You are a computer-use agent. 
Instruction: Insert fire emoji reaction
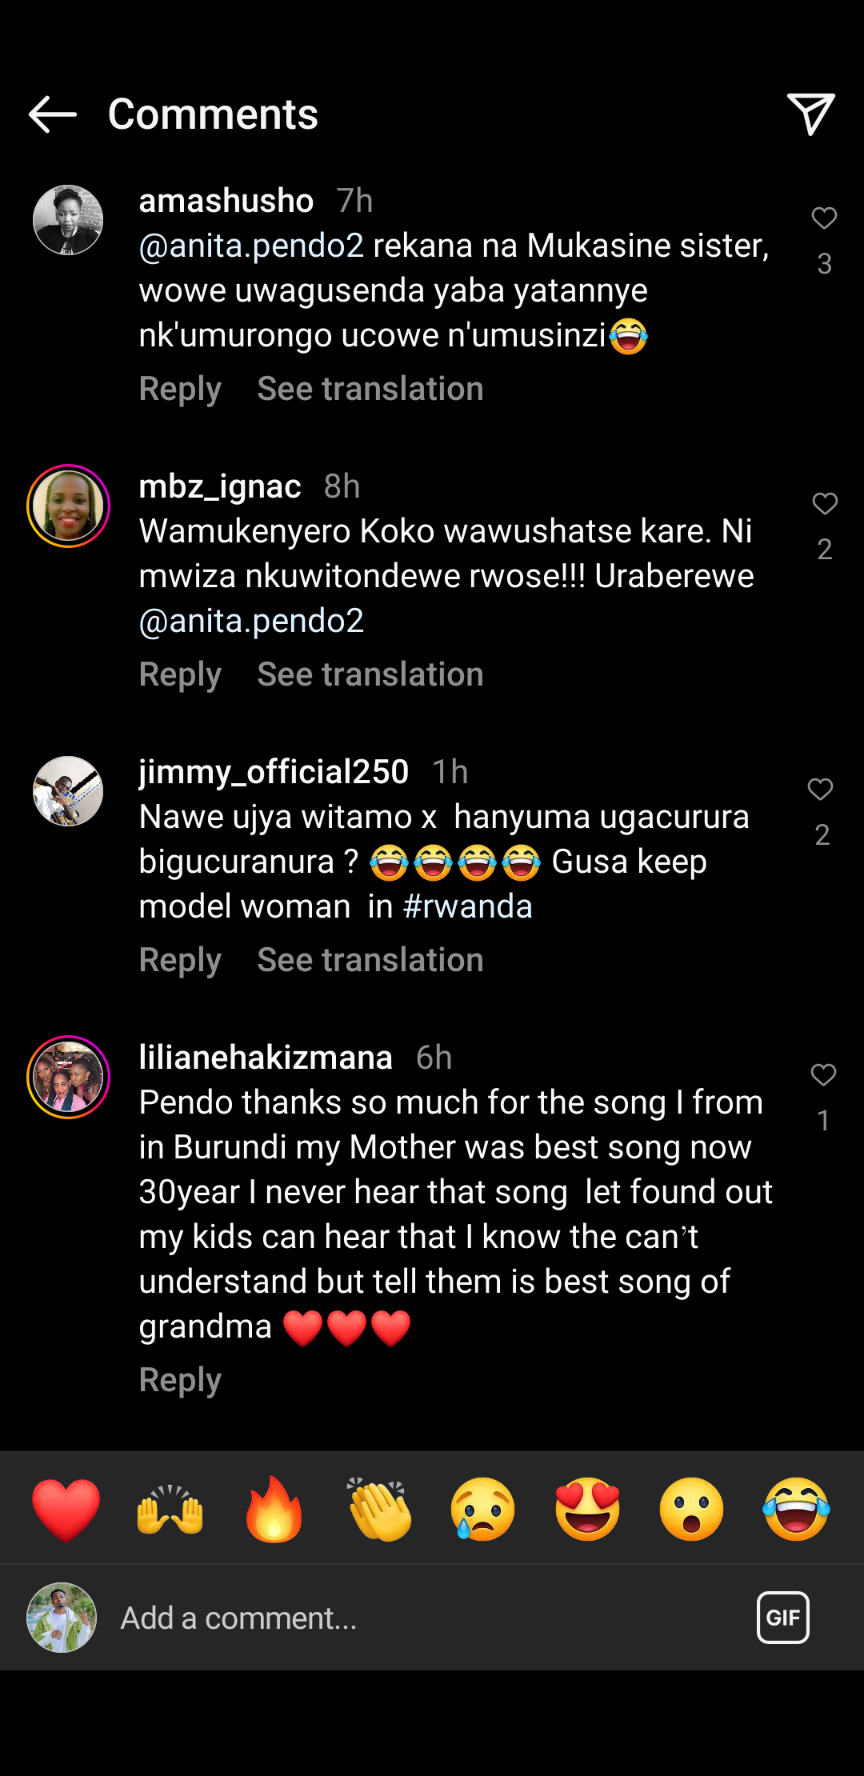[274, 1509]
